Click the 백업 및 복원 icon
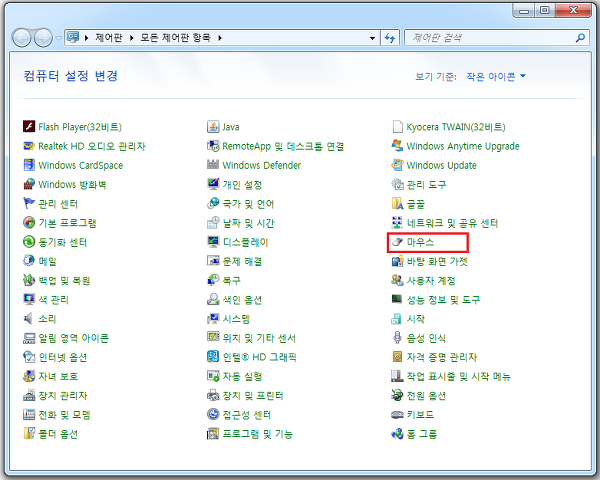 [29, 280]
